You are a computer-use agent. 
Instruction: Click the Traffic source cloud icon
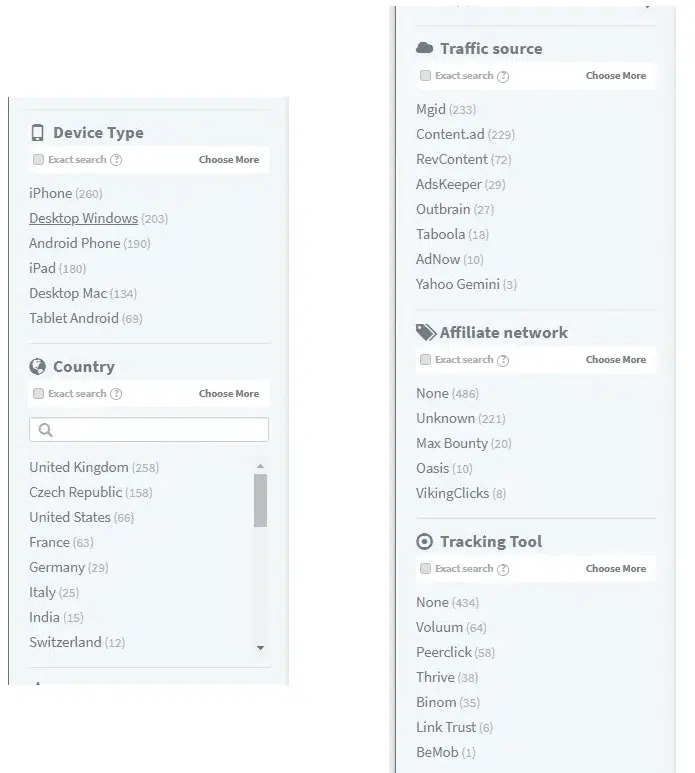425,49
